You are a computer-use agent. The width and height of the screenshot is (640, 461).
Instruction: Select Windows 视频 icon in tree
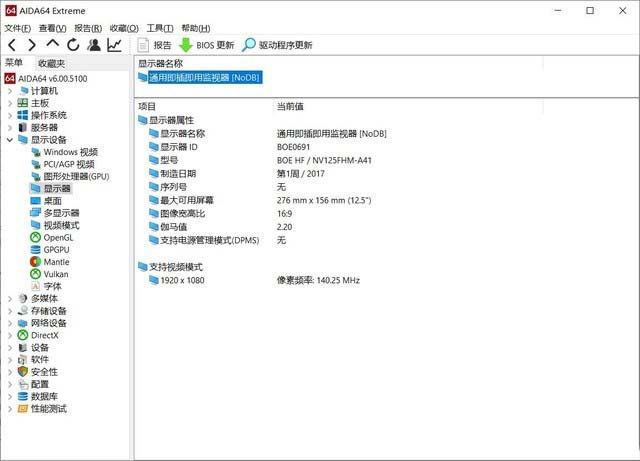[x=36, y=152]
